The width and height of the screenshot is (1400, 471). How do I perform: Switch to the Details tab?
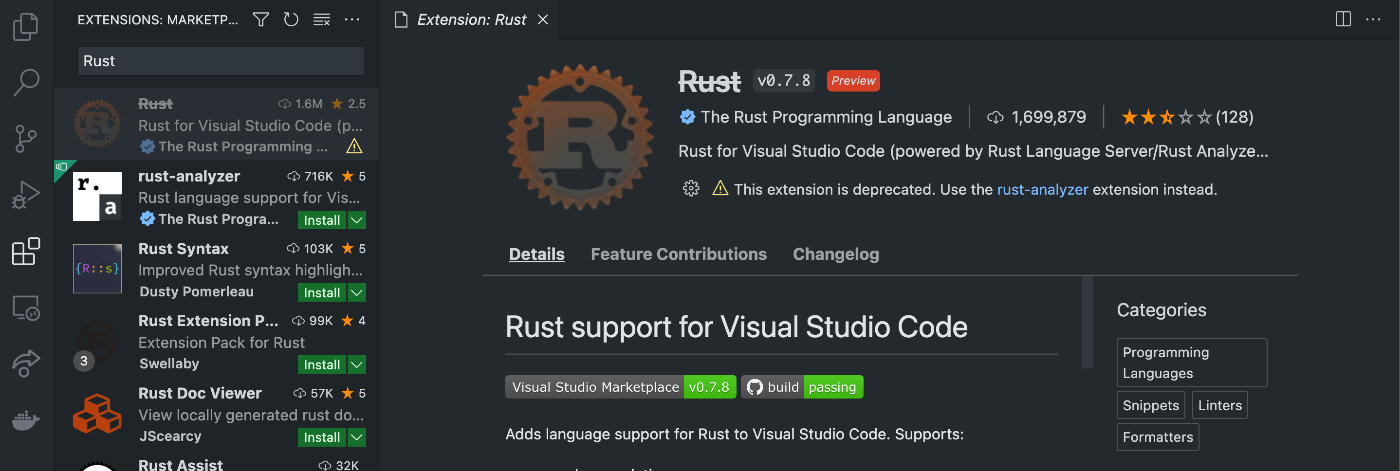tap(537, 254)
